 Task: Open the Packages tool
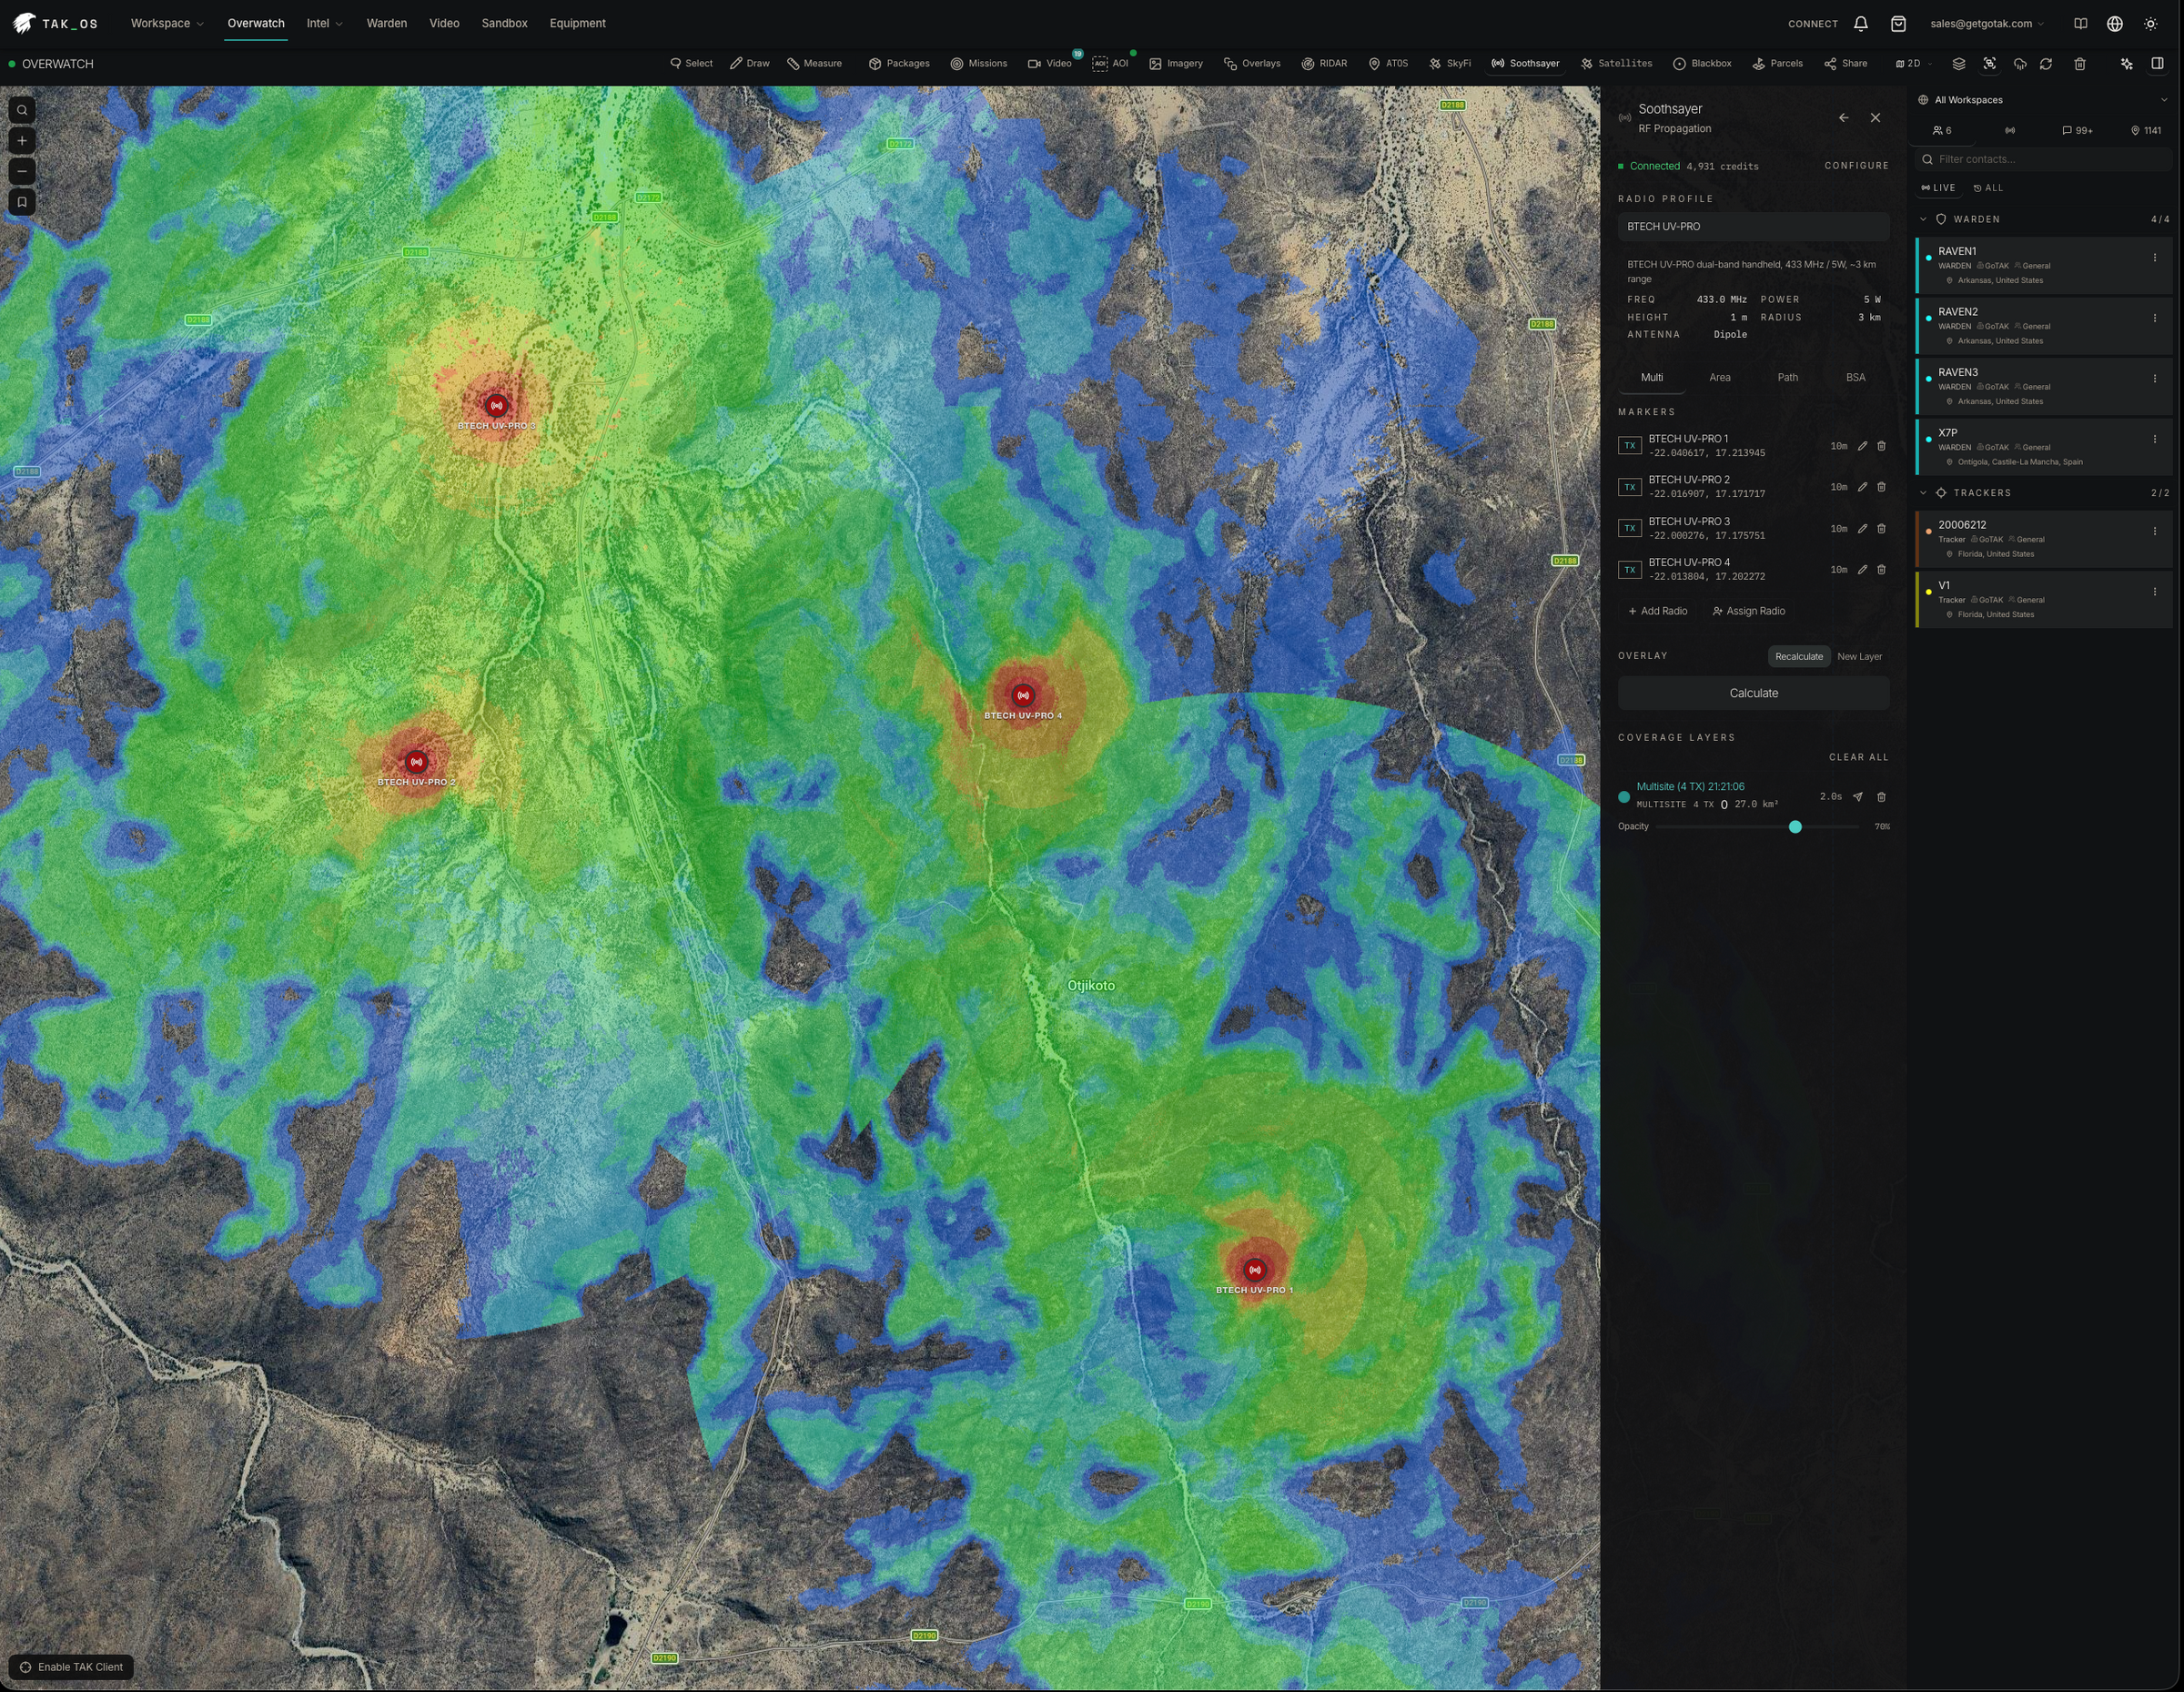[x=899, y=63]
